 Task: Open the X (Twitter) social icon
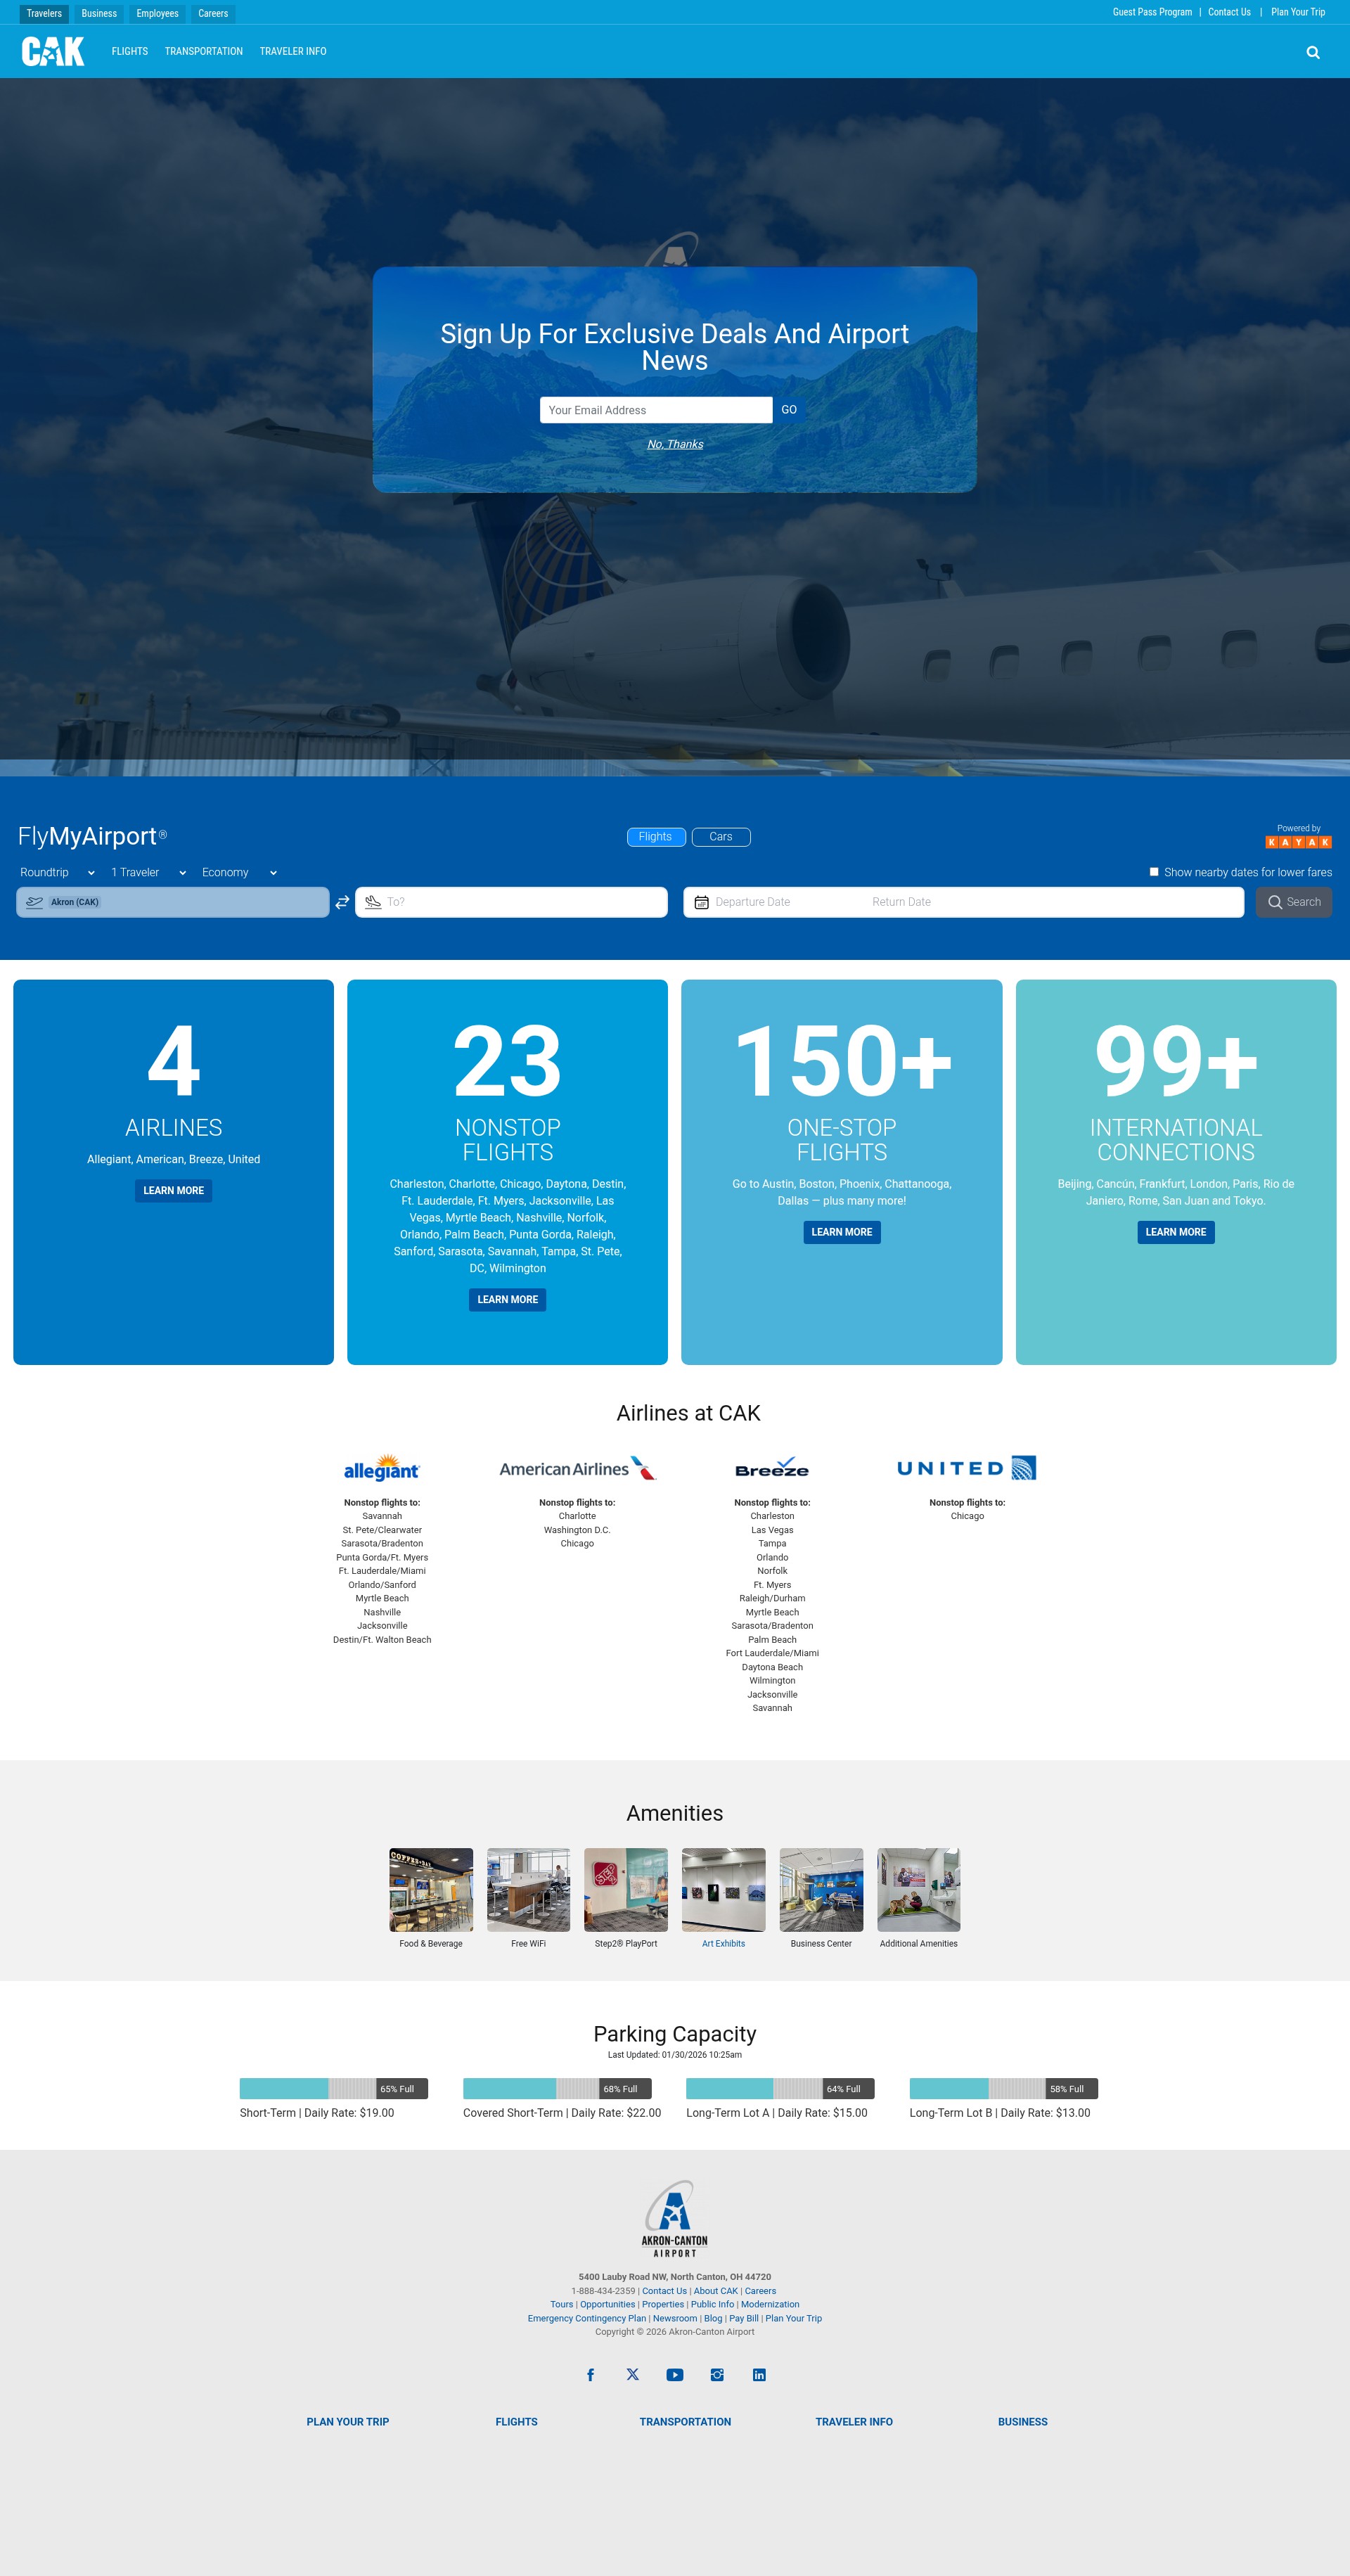click(x=632, y=2374)
